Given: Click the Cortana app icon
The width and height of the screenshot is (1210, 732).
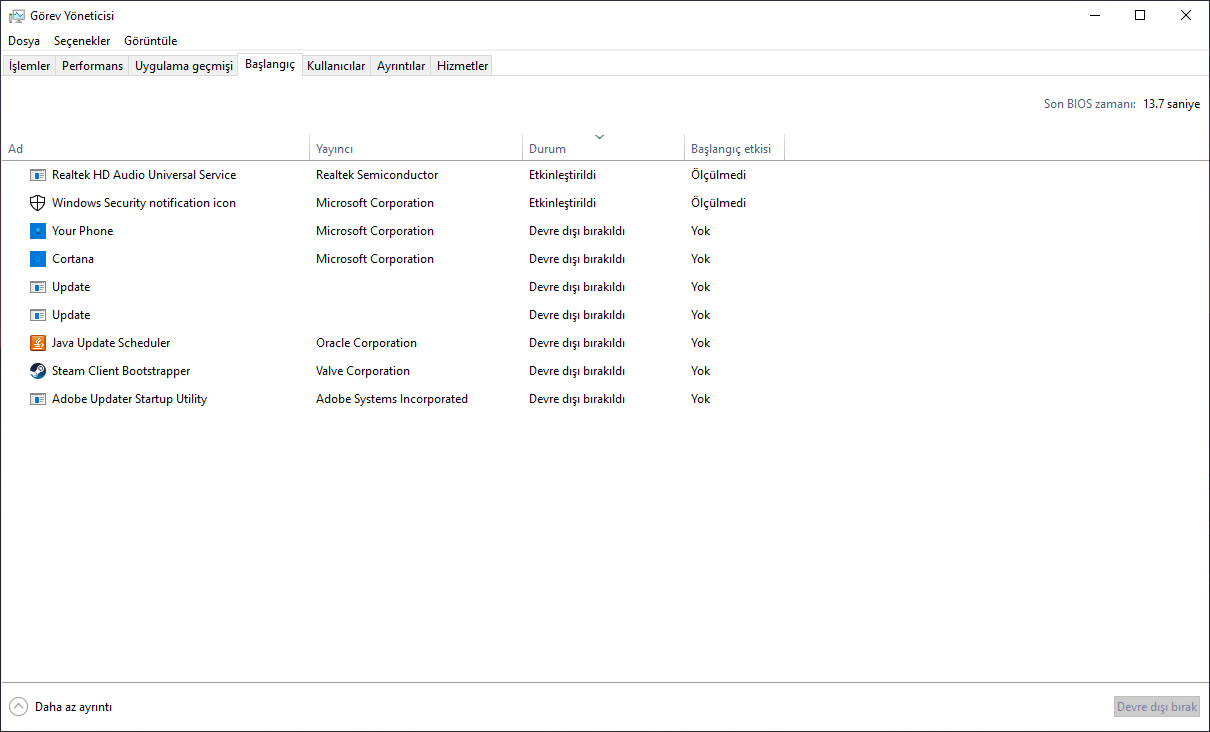Looking at the screenshot, I should click(x=38, y=259).
